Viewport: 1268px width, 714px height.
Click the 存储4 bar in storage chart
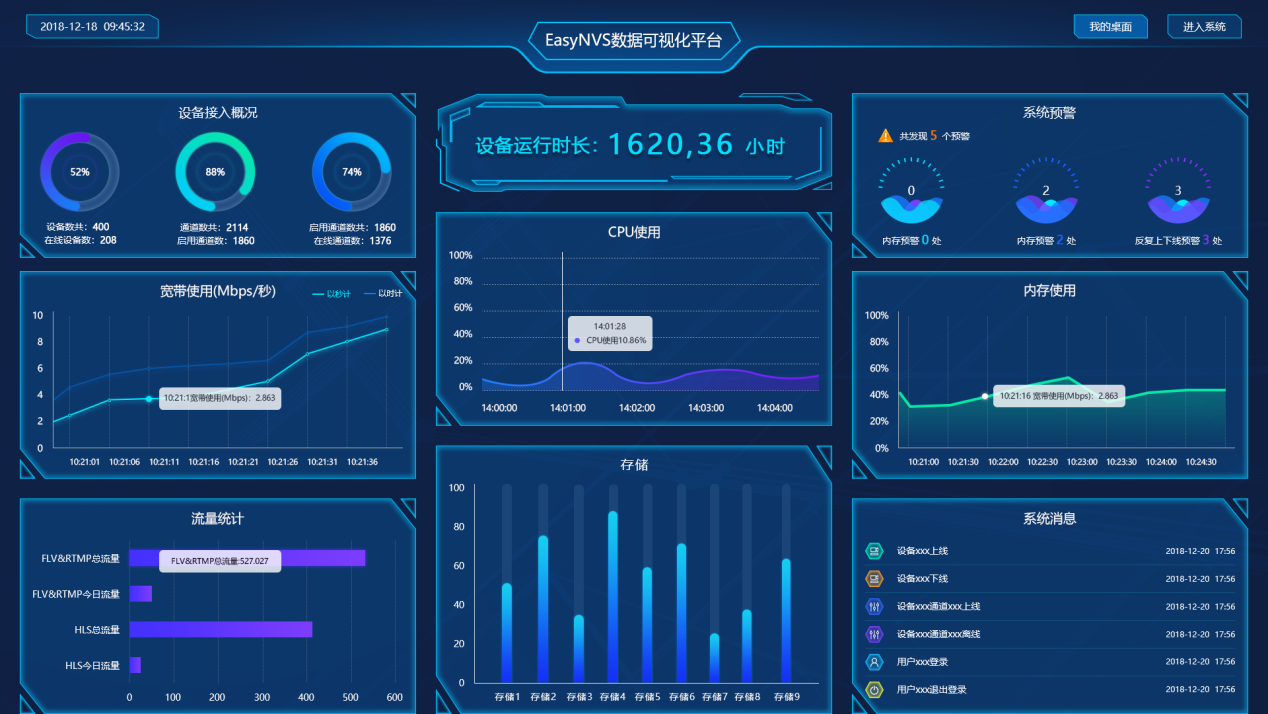613,597
